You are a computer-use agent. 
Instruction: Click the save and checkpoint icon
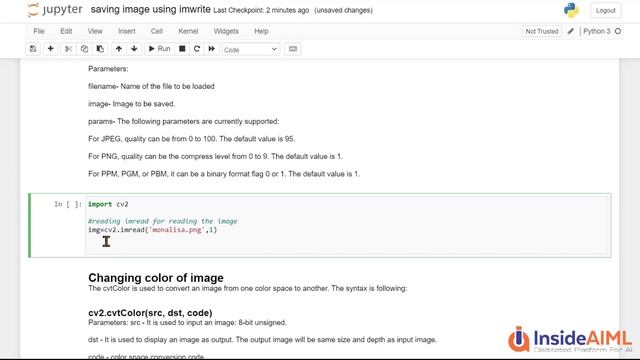coord(33,49)
